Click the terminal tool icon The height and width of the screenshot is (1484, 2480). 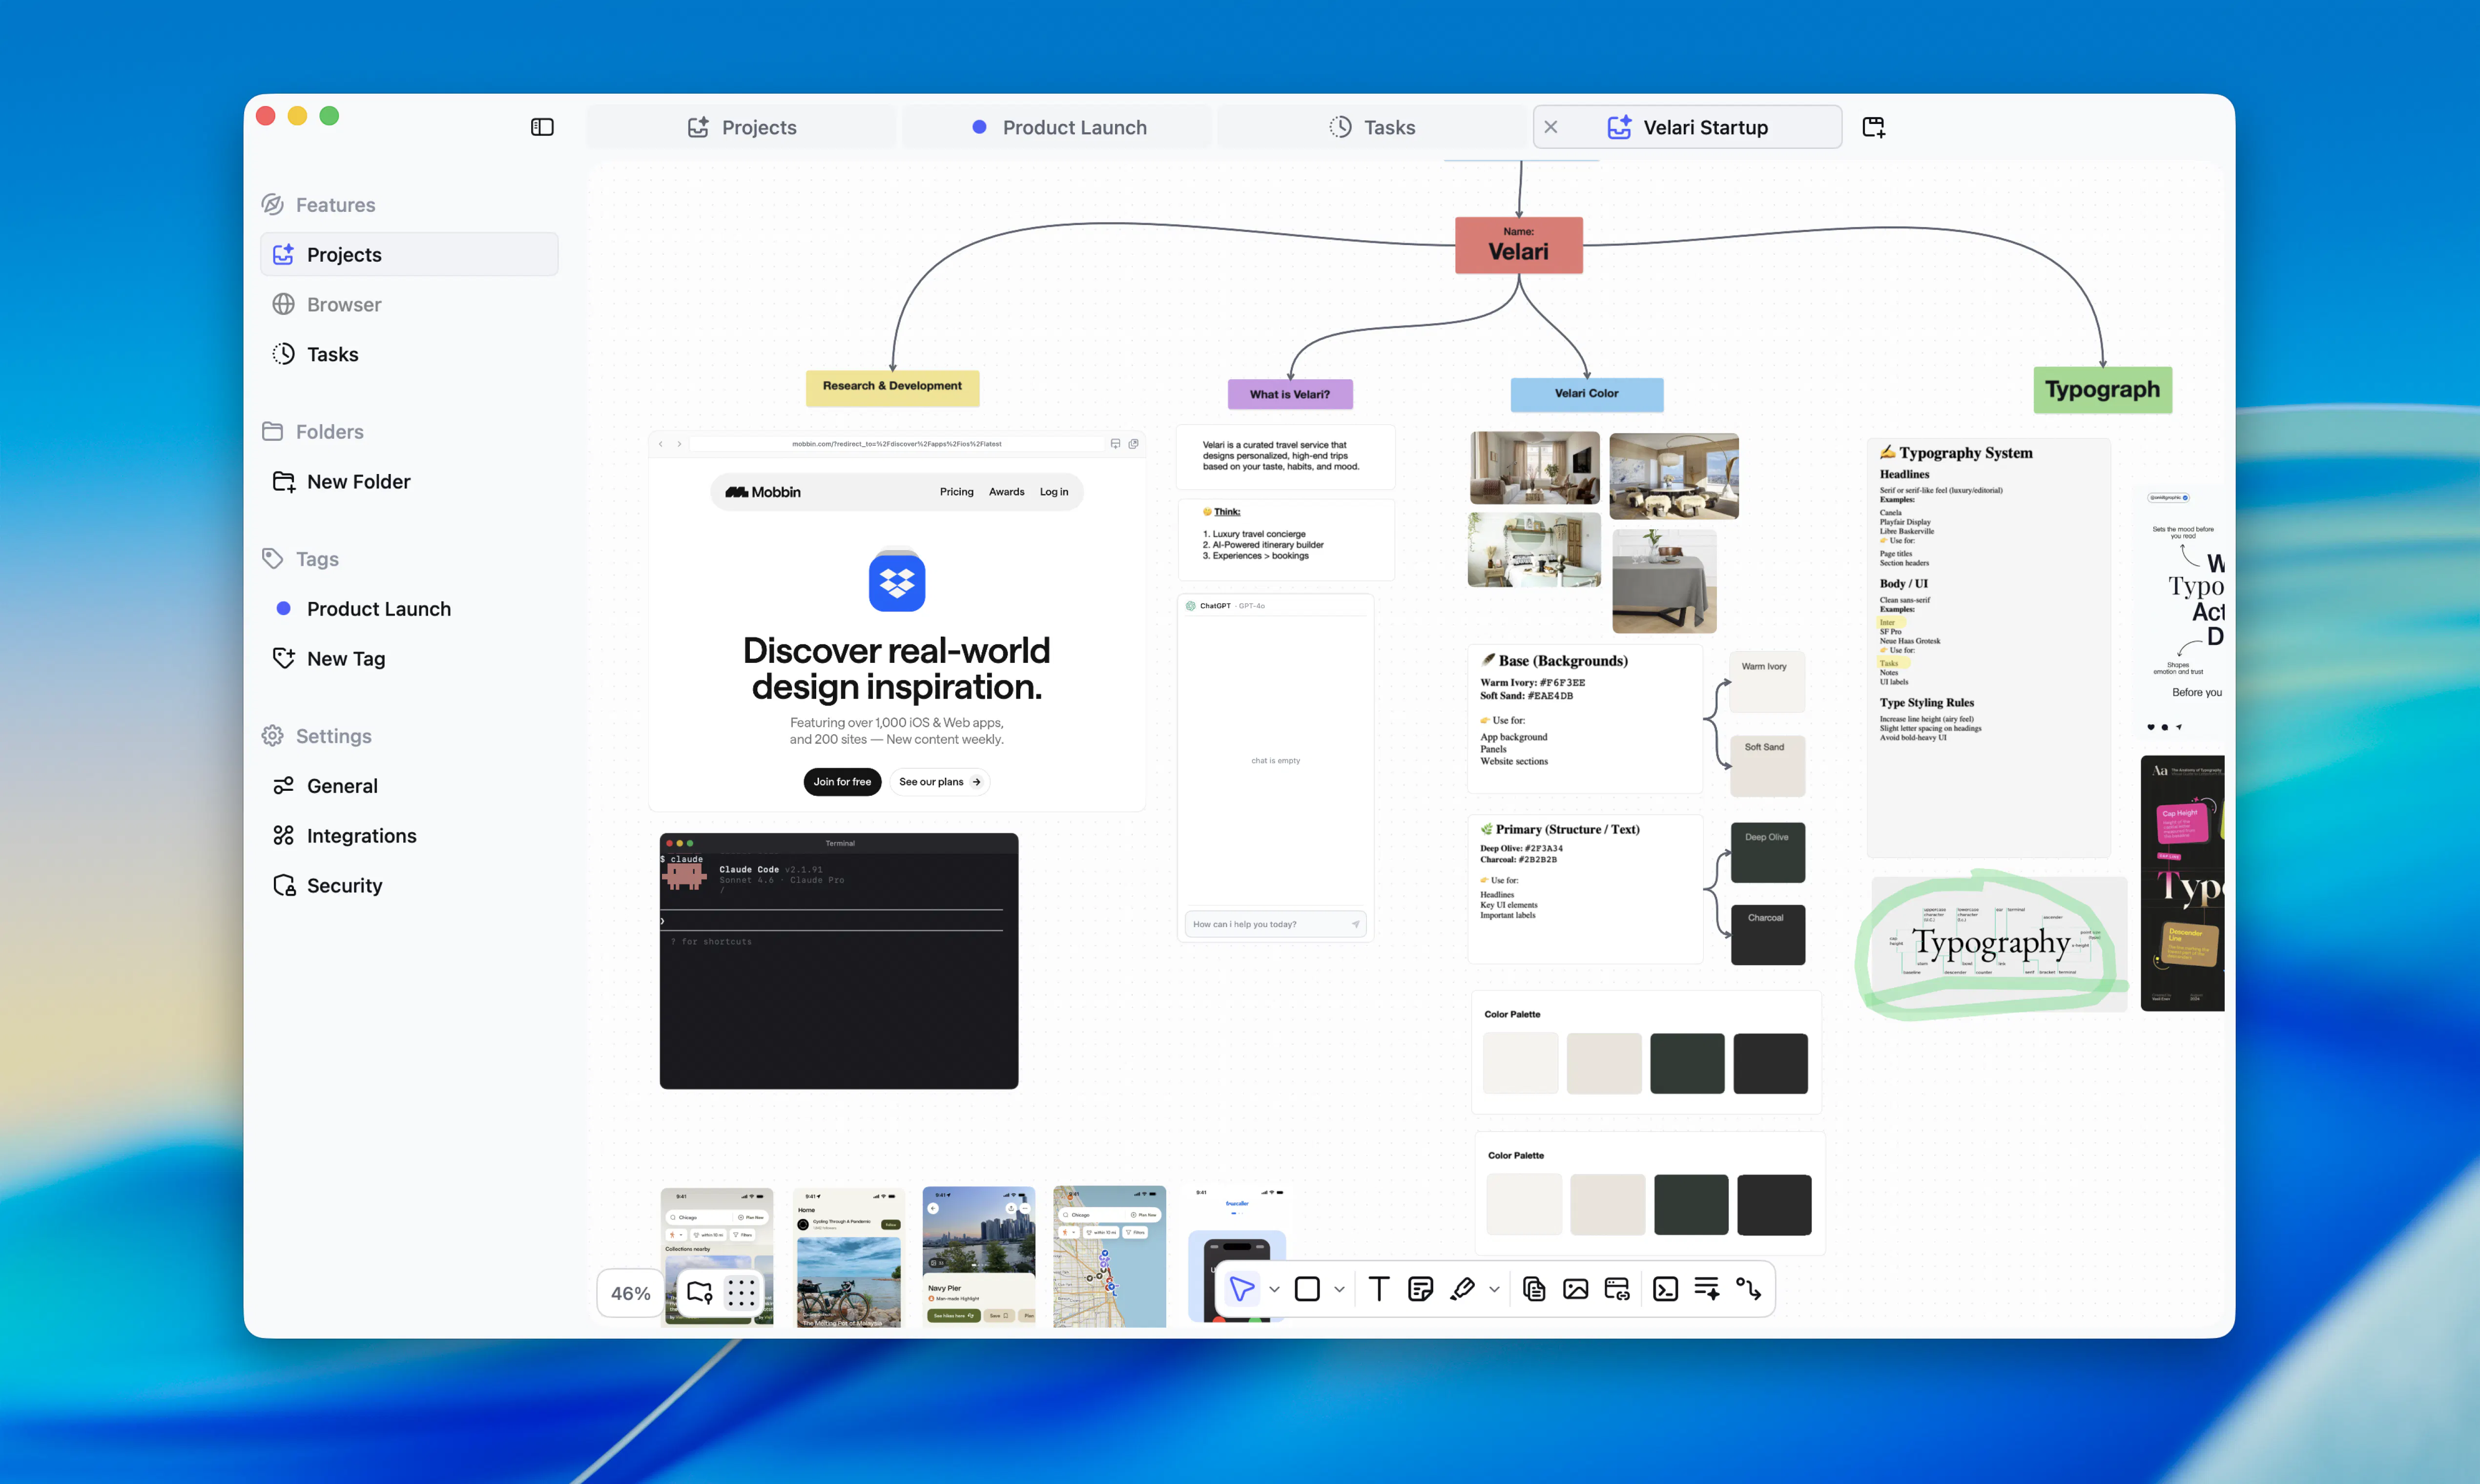1665,1289
